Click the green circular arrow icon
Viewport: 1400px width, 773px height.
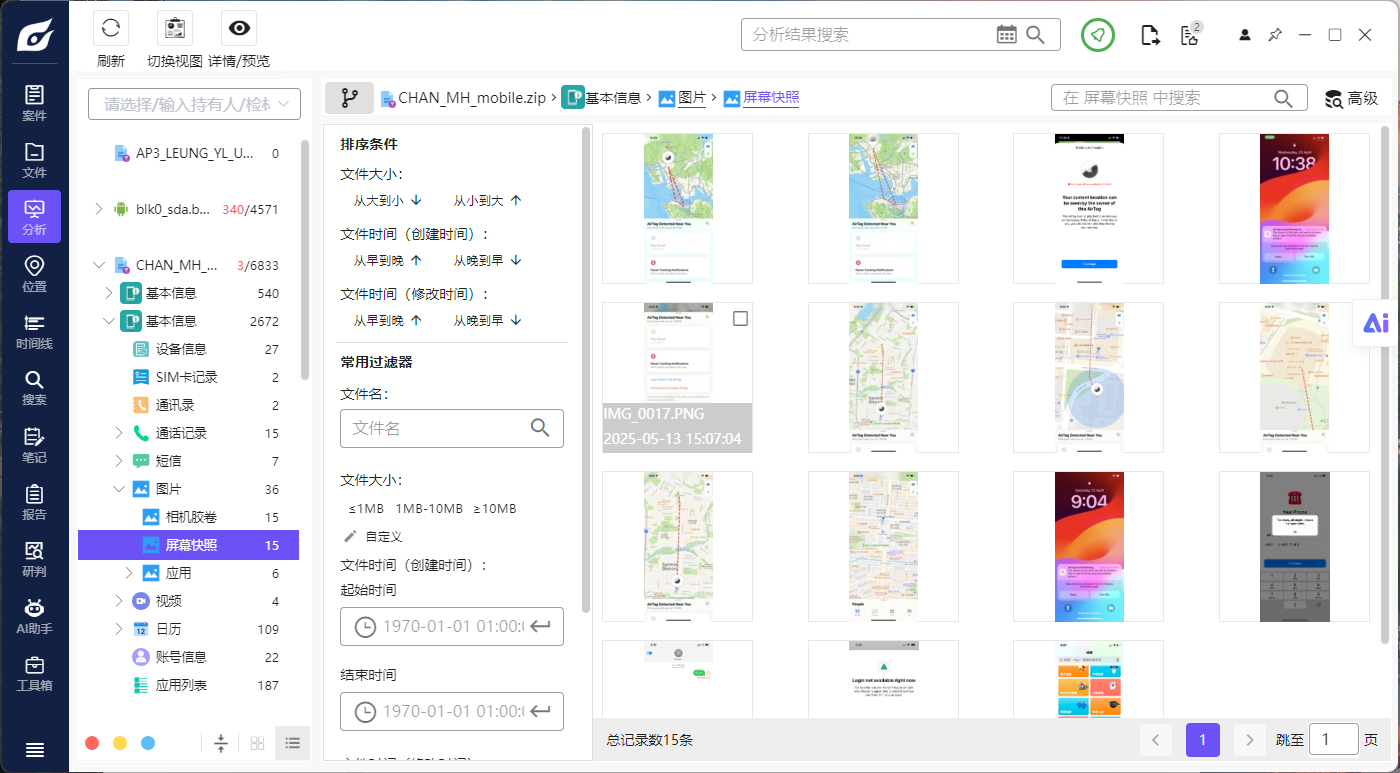[x=1098, y=35]
